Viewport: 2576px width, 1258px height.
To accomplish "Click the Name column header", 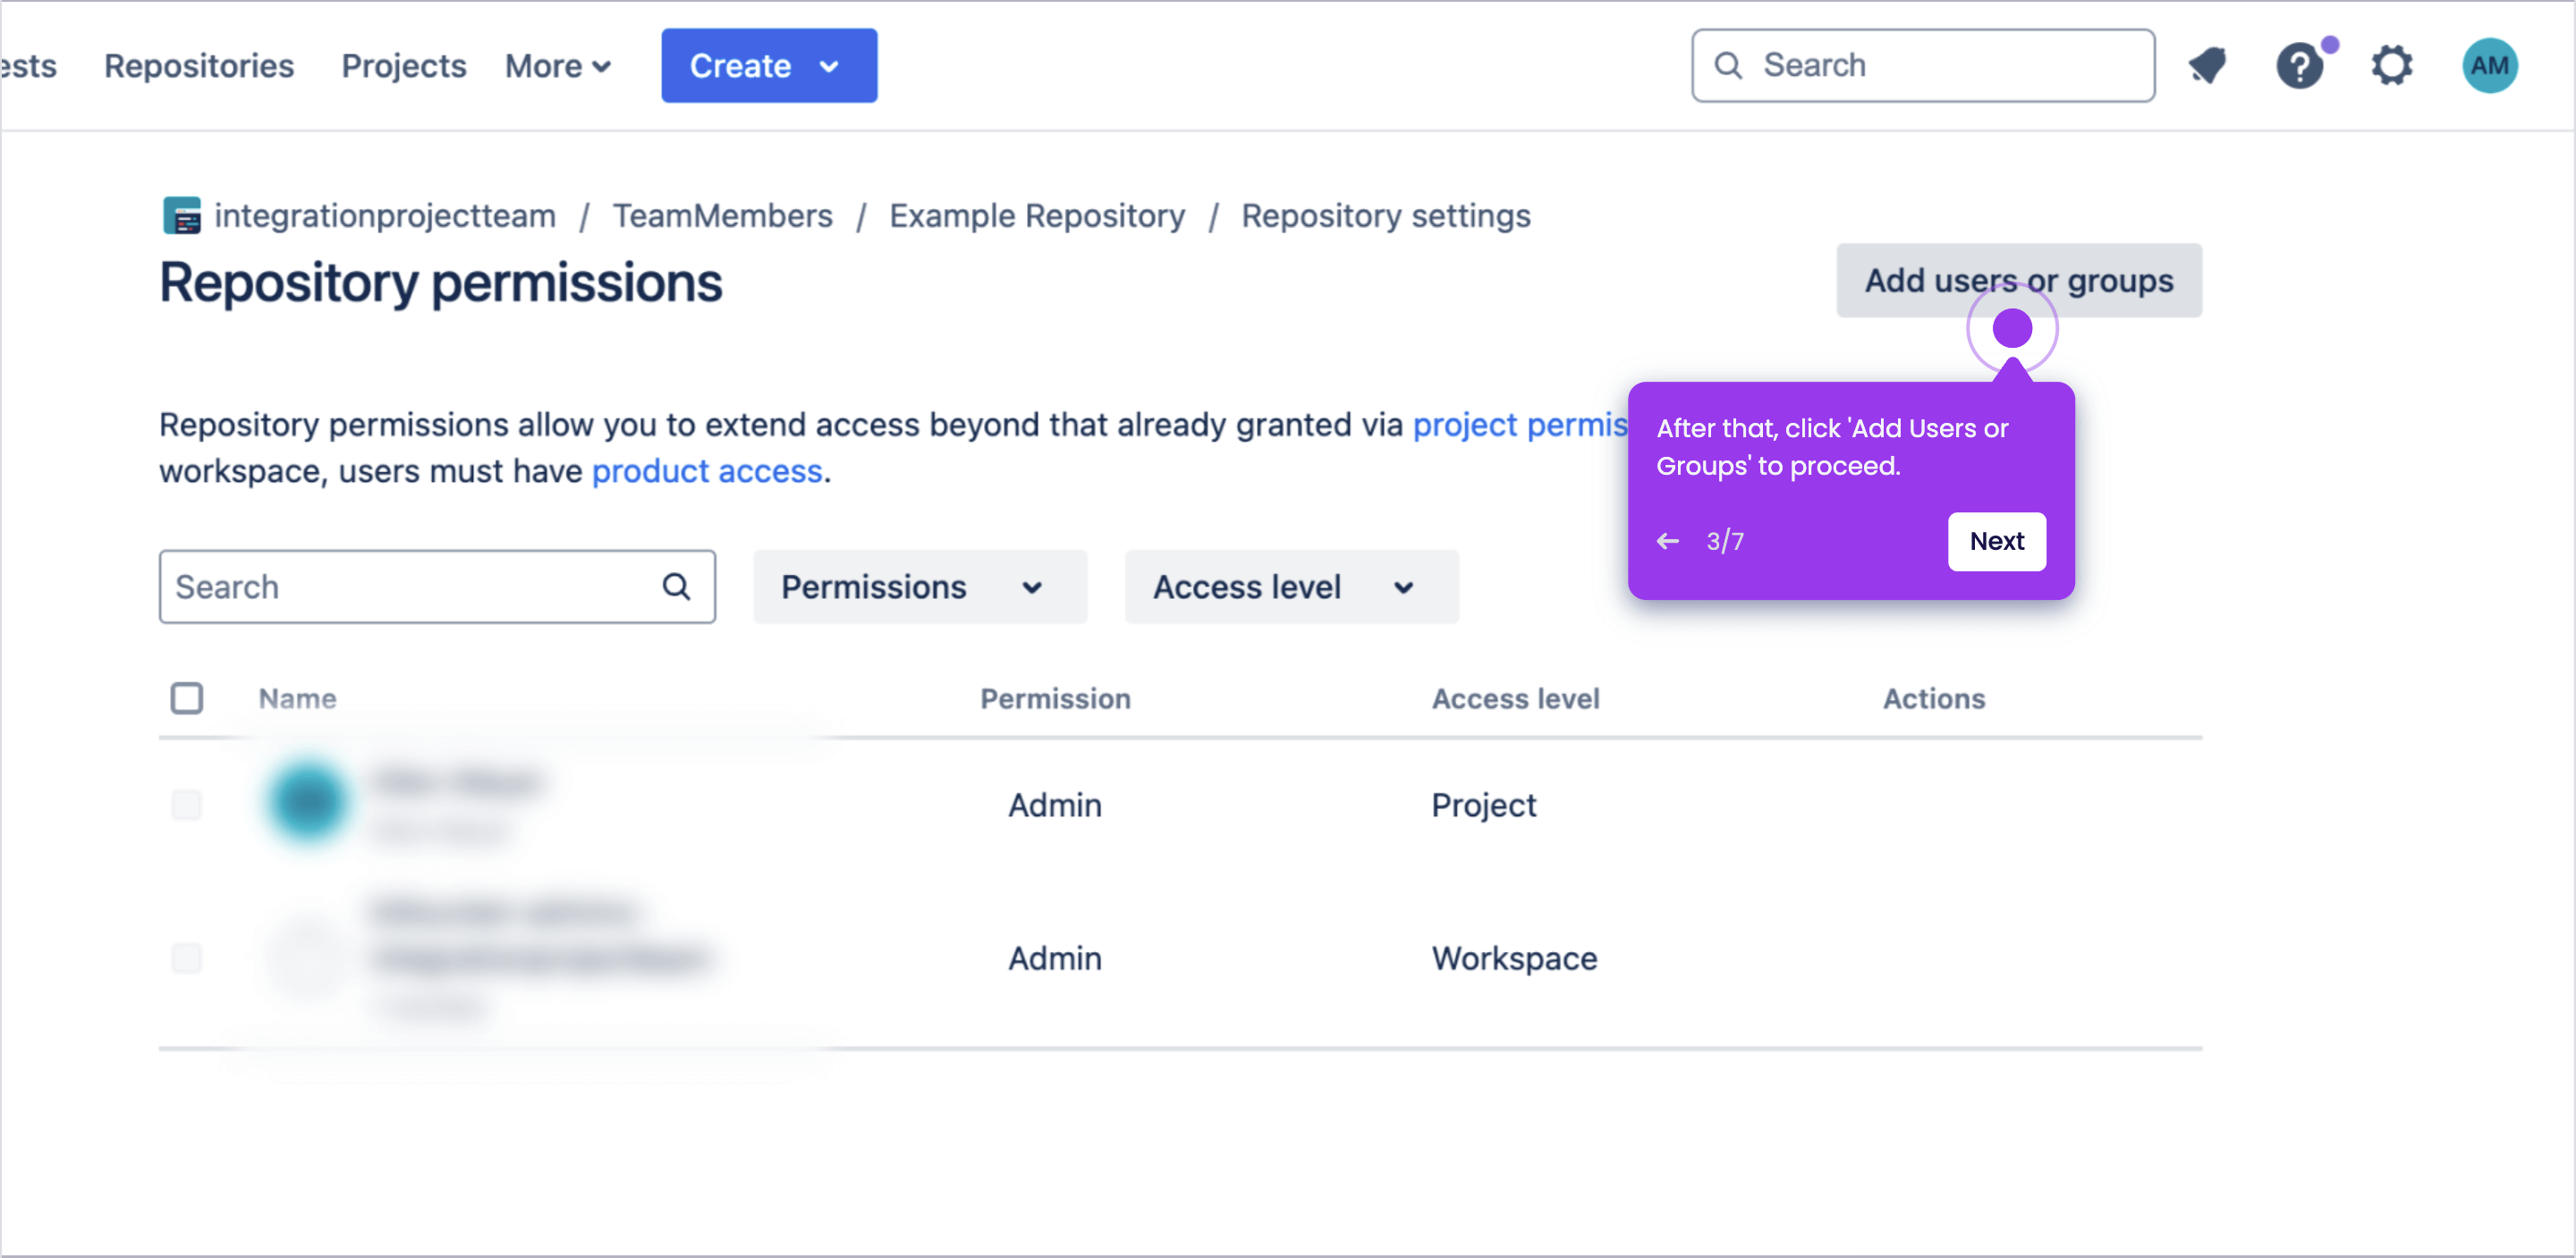I will click(x=297, y=699).
